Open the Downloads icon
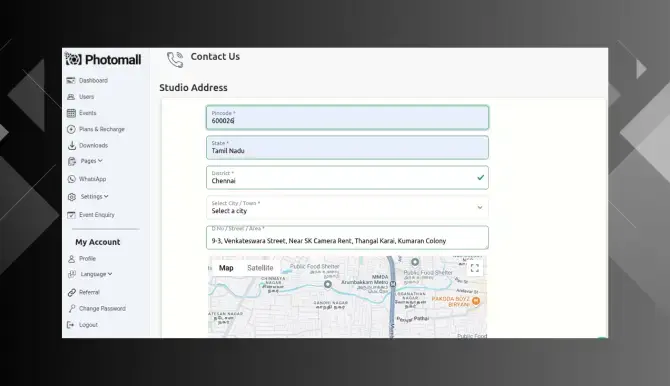Screen dimensions: 670x386 [x=71, y=145]
